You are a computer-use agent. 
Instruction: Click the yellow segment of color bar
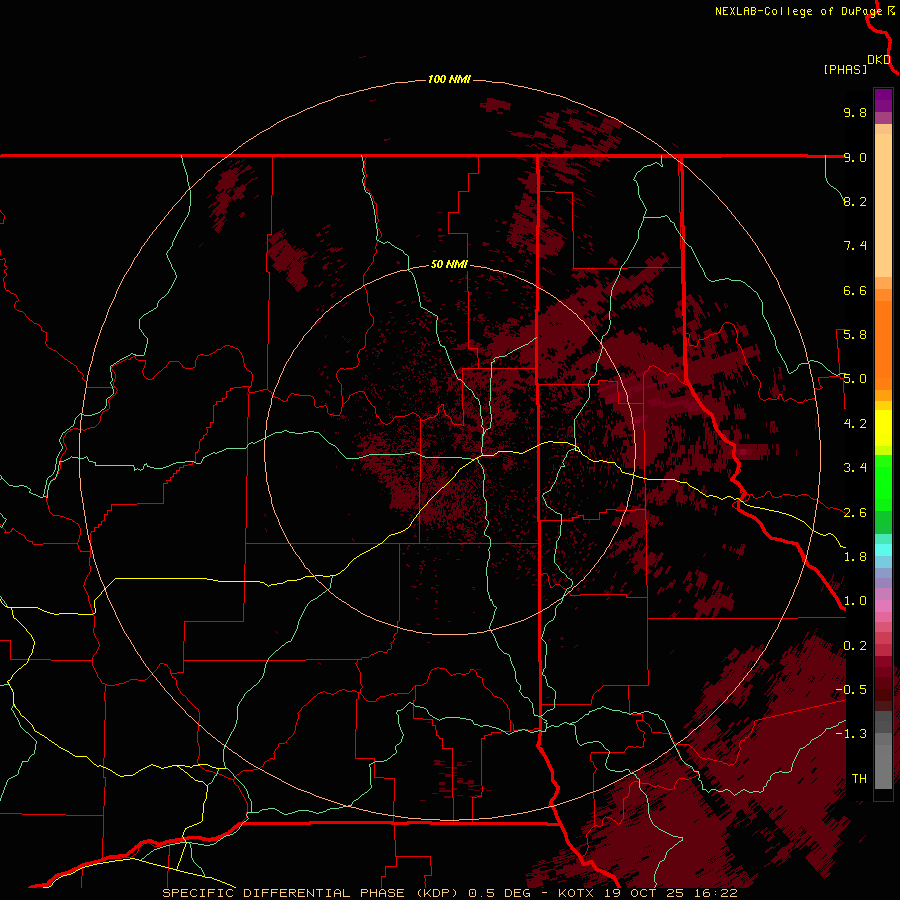click(883, 428)
